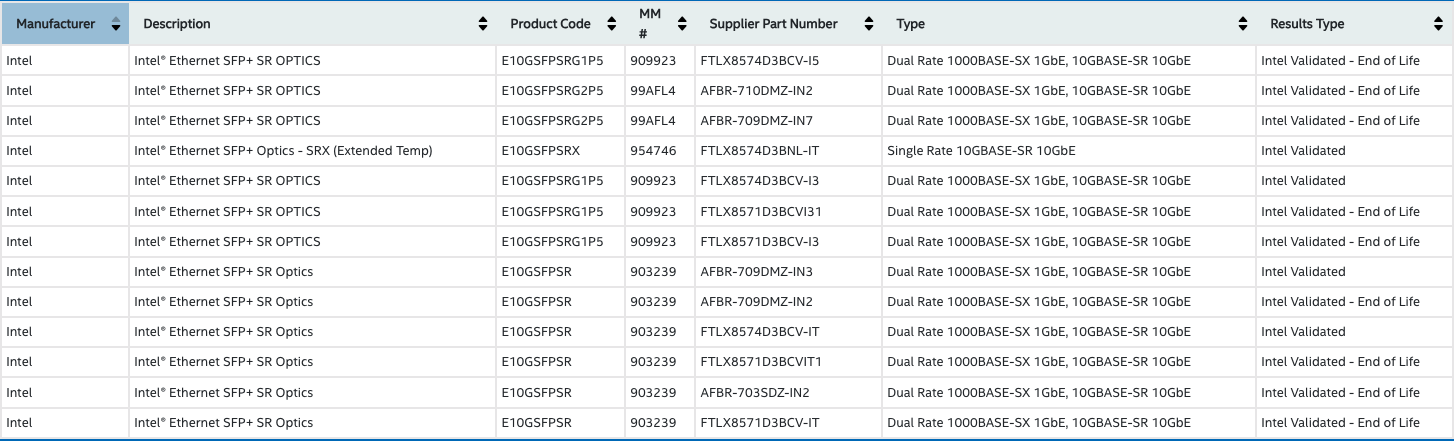Click the Manufacturer column header
The height and width of the screenshot is (441, 1454).
tap(65, 24)
